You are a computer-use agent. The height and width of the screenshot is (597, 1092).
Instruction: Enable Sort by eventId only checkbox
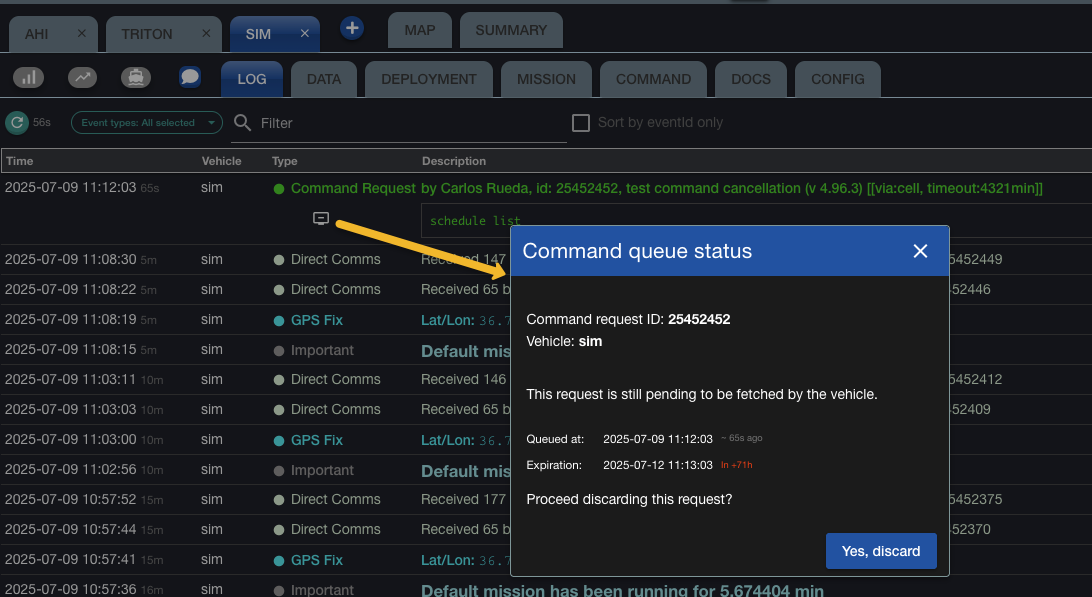[580, 123]
